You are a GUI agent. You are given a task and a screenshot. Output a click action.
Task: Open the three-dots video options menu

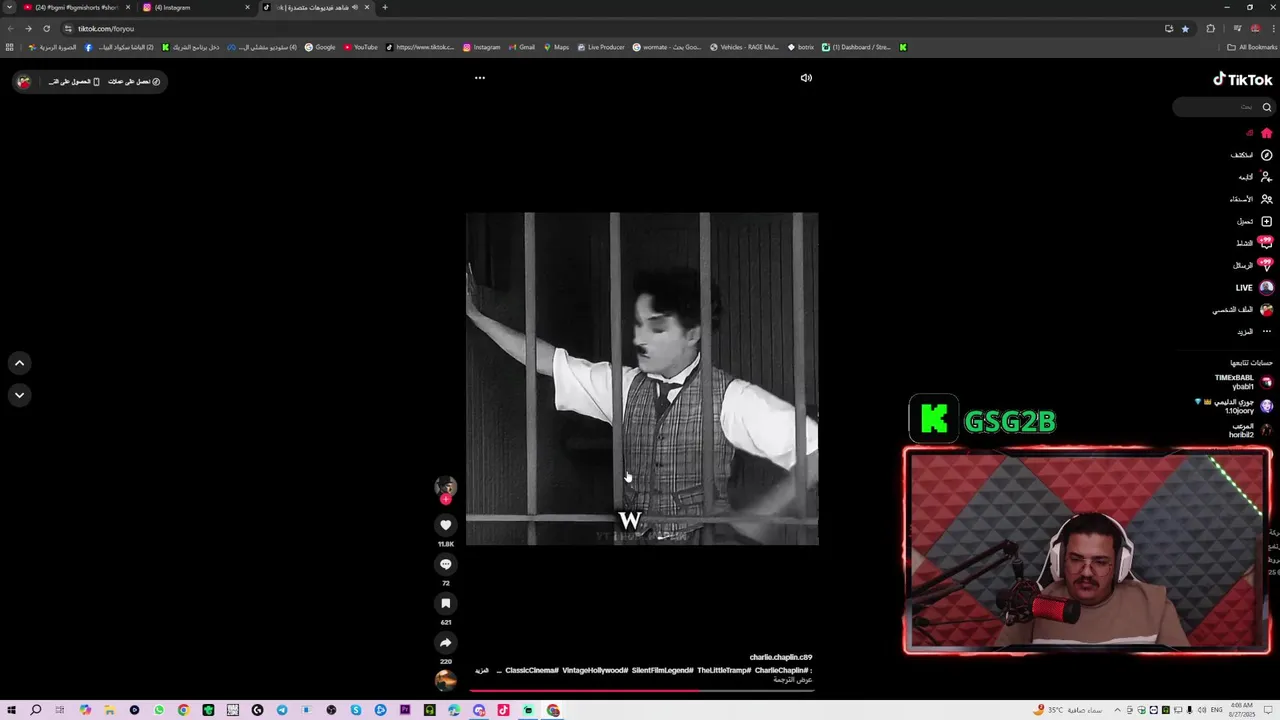(480, 78)
